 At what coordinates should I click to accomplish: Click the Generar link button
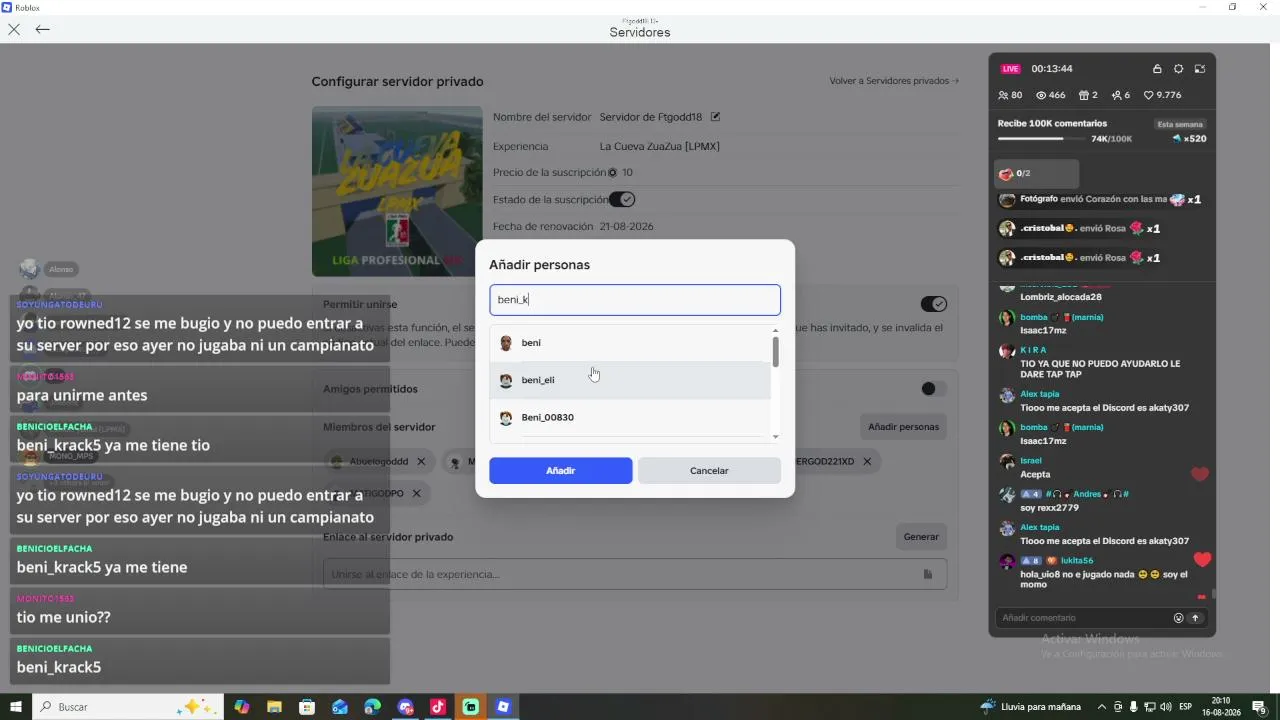921,537
